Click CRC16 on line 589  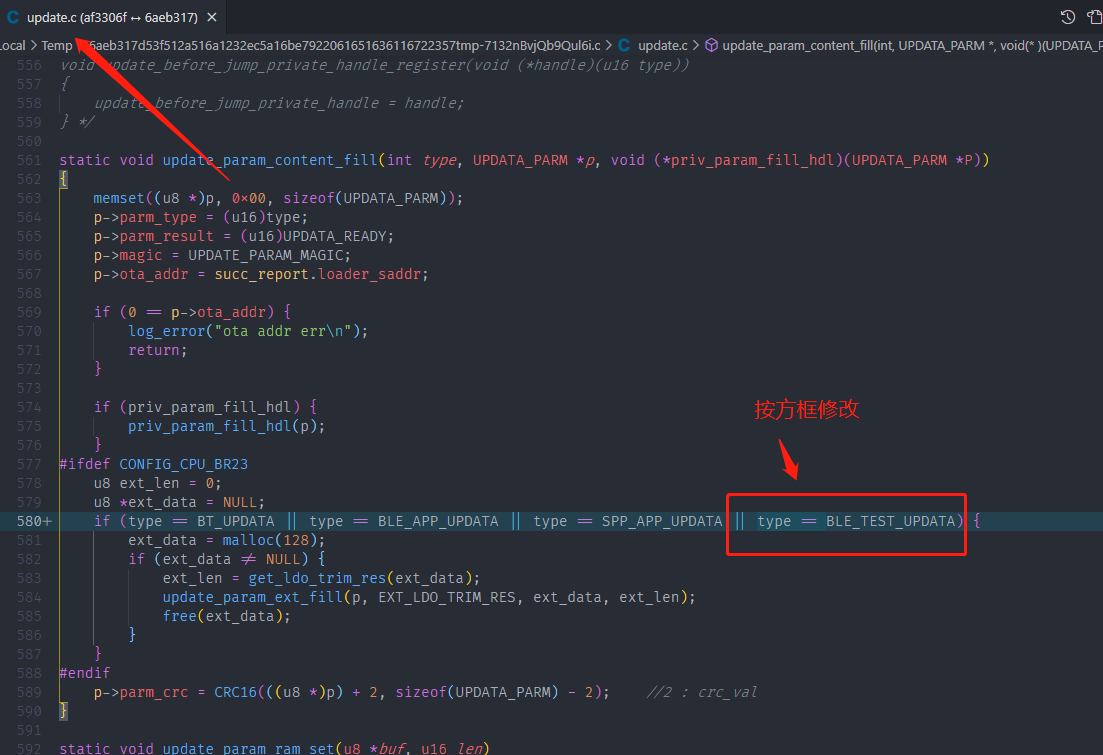(x=236, y=692)
